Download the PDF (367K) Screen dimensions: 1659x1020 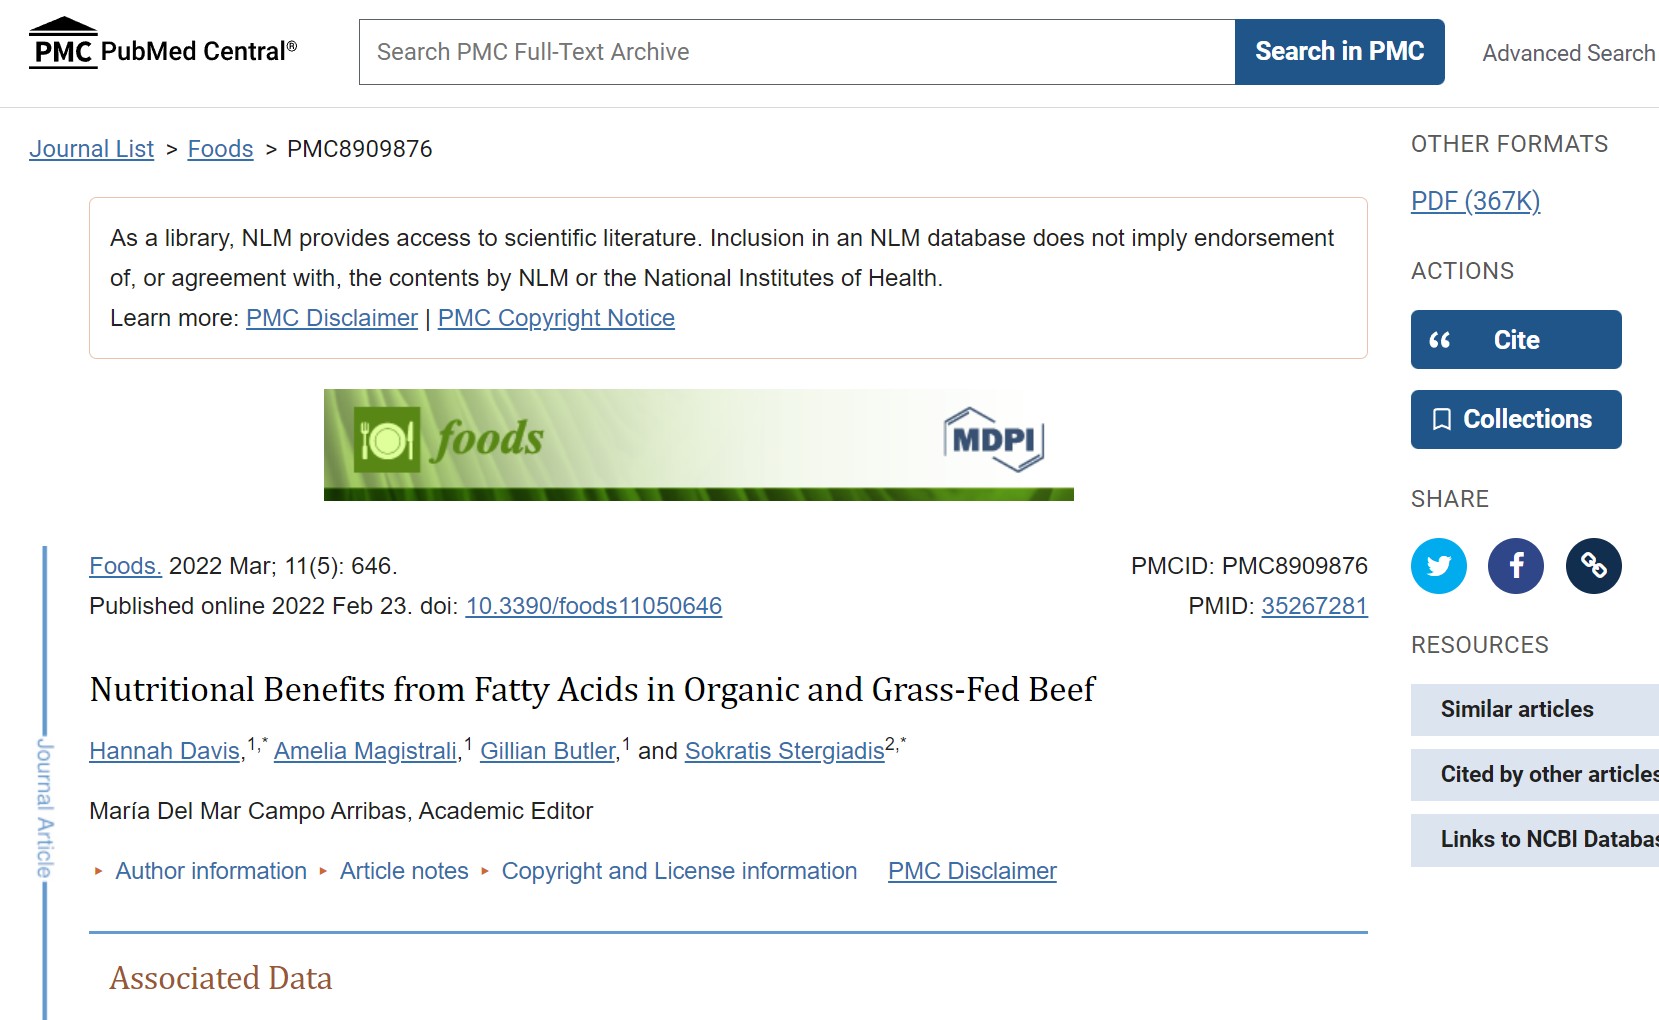click(x=1475, y=201)
